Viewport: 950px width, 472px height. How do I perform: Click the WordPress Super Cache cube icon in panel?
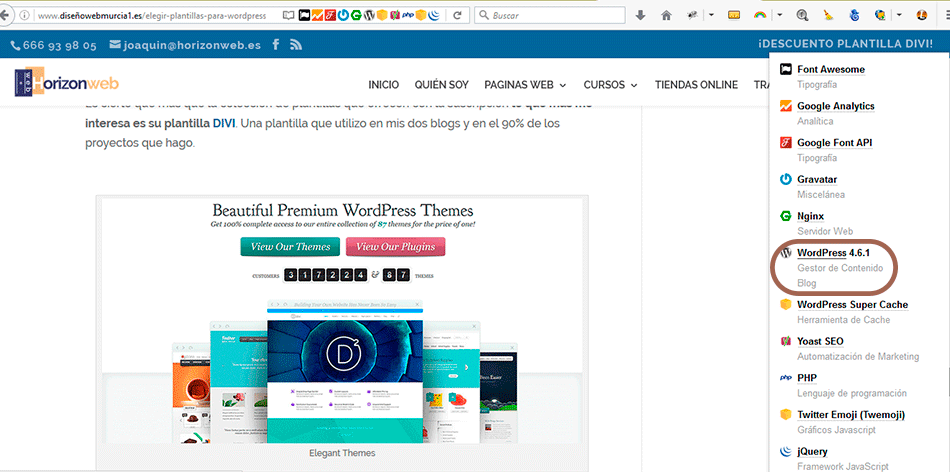coord(786,304)
